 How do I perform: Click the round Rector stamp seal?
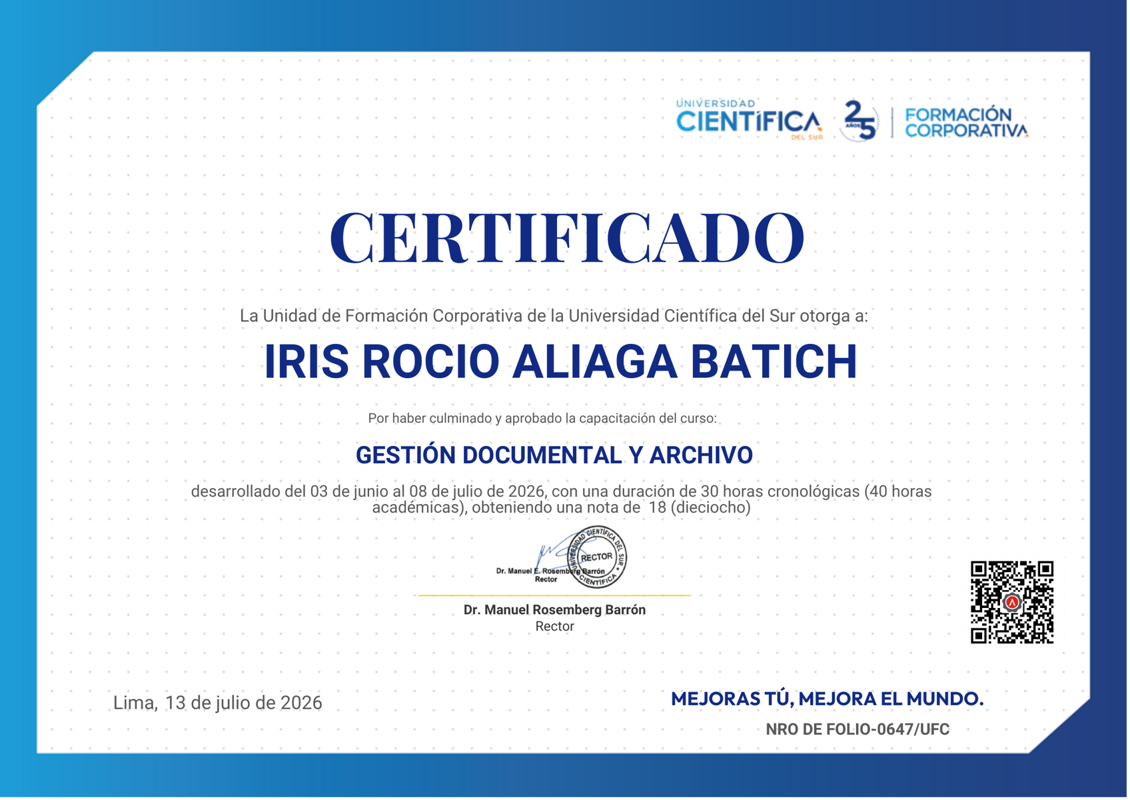tap(597, 557)
